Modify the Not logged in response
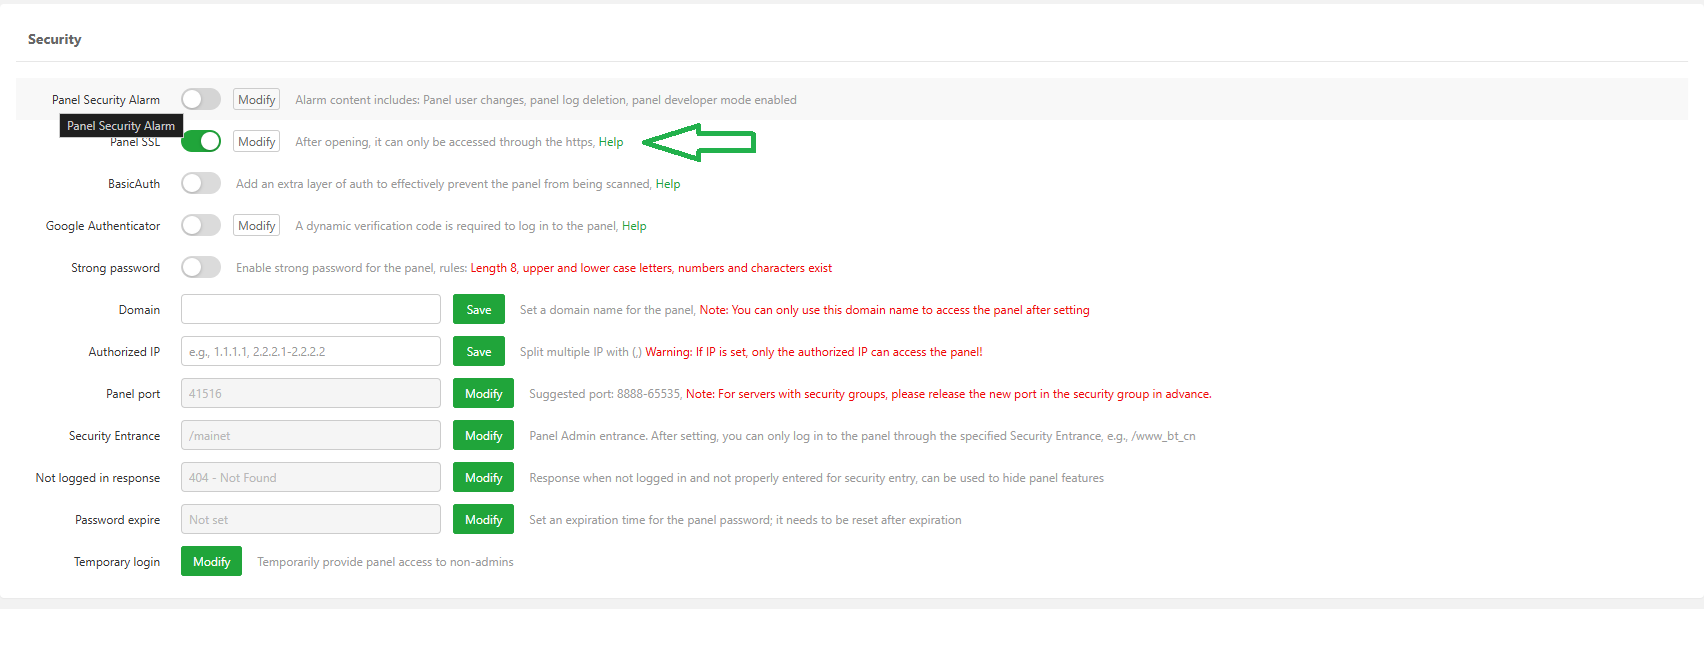 click(x=484, y=477)
